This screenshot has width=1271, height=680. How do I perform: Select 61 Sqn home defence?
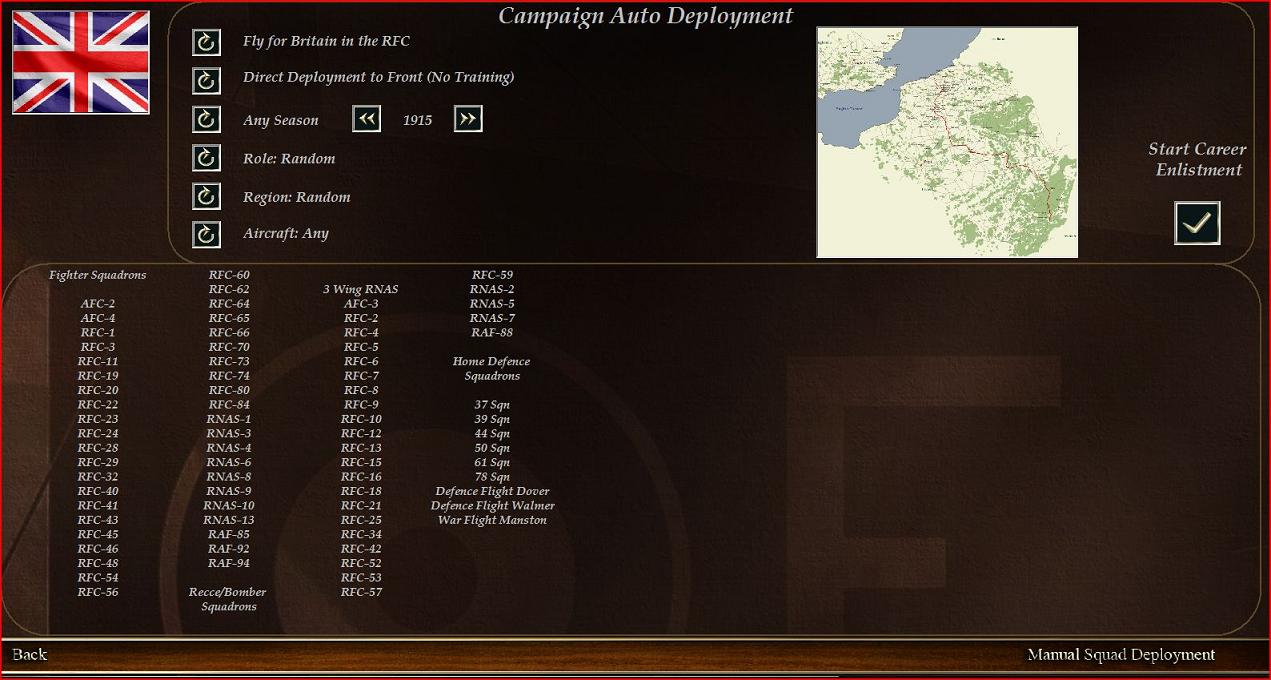(x=492, y=463)
